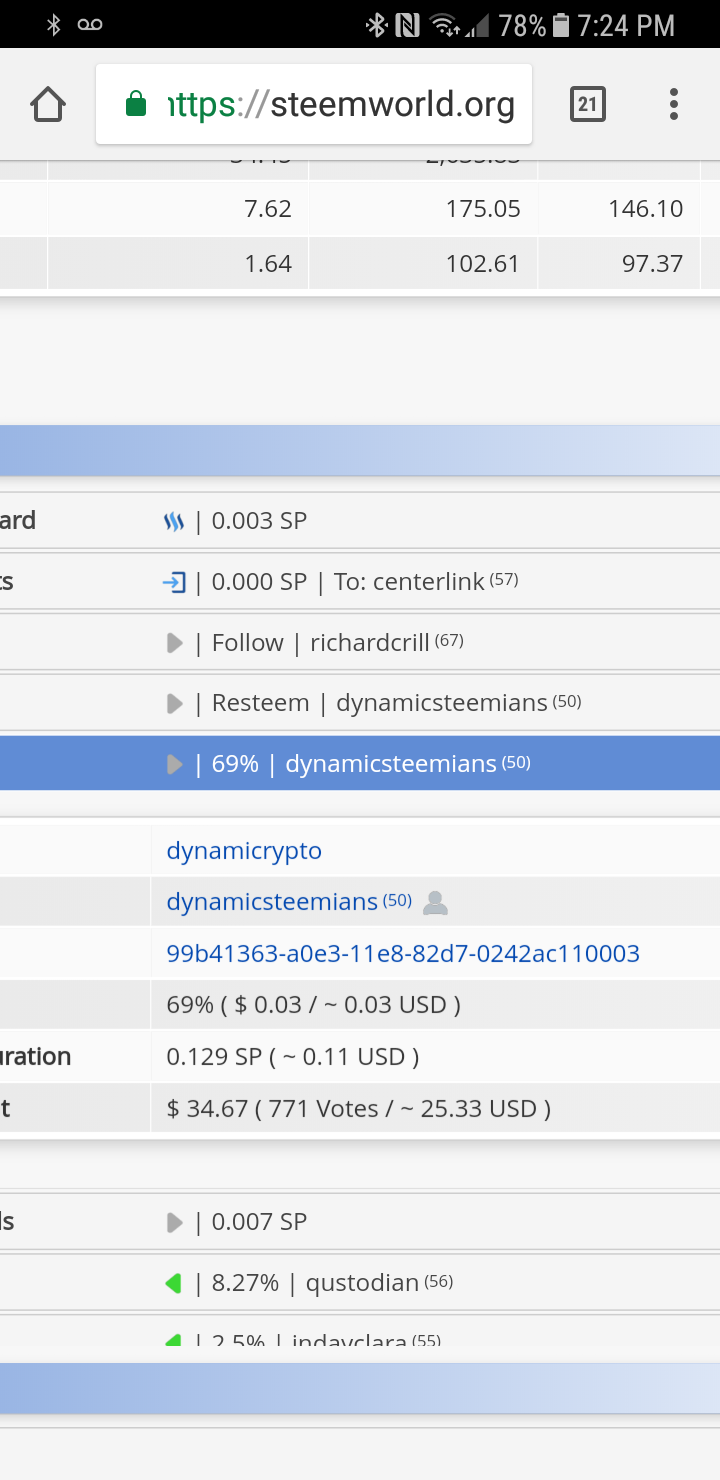Tap the browser home icon

(48, 104)
